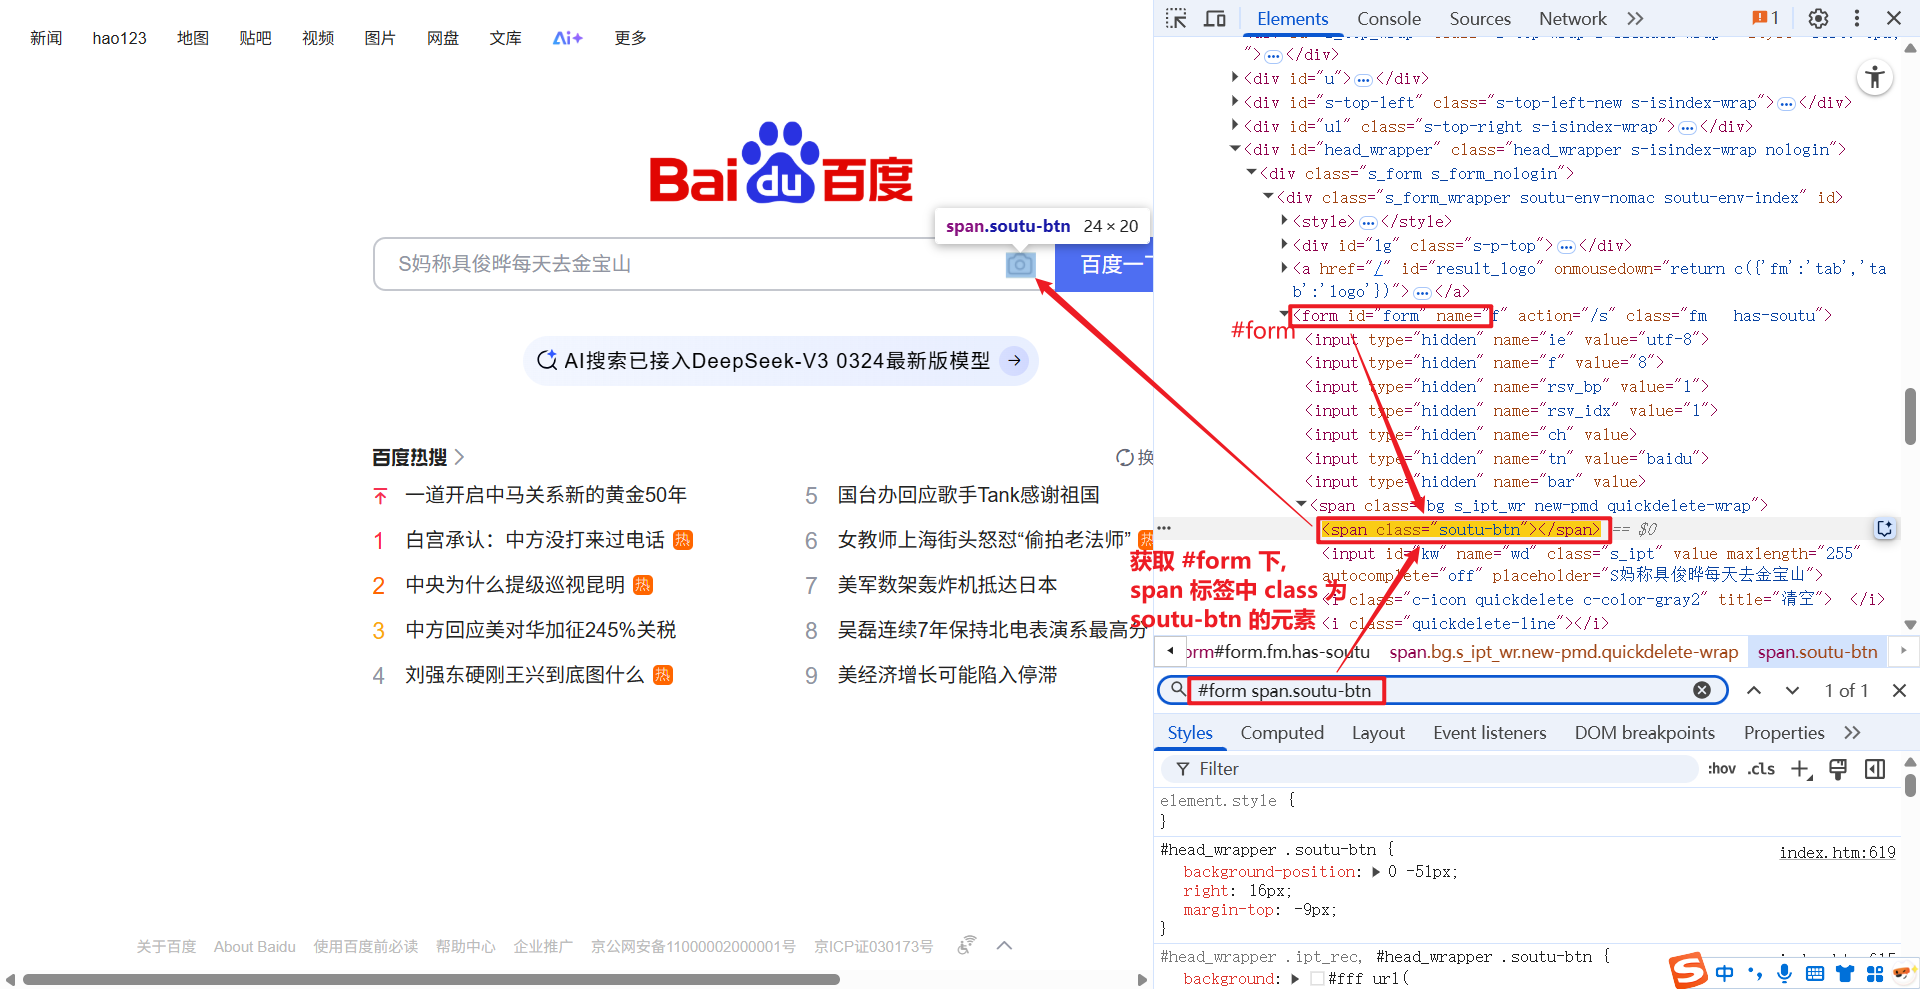This screenshot has width=1920, height=989.
Task: Open hot search 白宫承认：中方没打来过电话
Action: pyautogui.click(x=535, y=540)
